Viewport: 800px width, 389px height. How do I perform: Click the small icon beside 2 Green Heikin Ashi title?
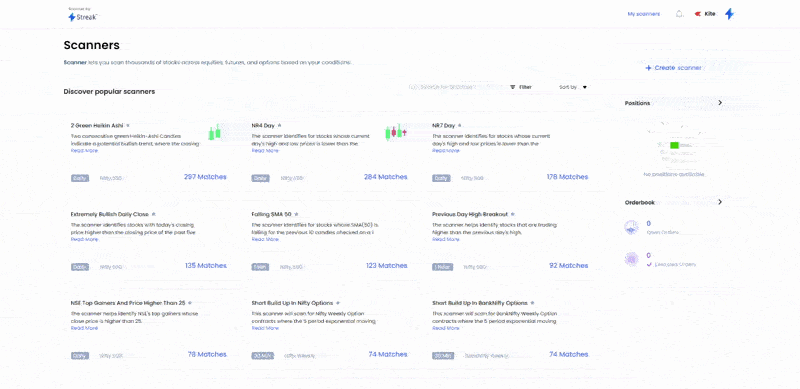128,125
